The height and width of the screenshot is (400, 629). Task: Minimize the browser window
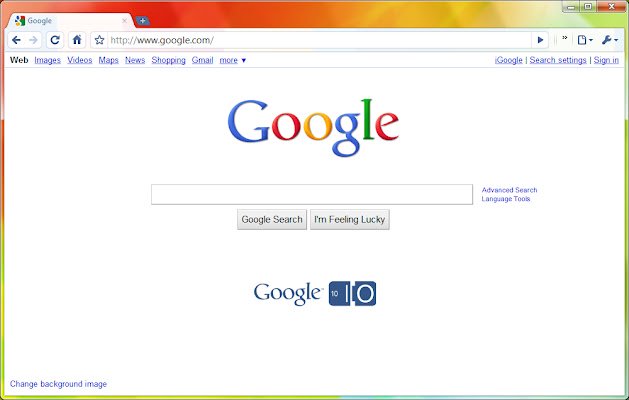tap(570, 6)
